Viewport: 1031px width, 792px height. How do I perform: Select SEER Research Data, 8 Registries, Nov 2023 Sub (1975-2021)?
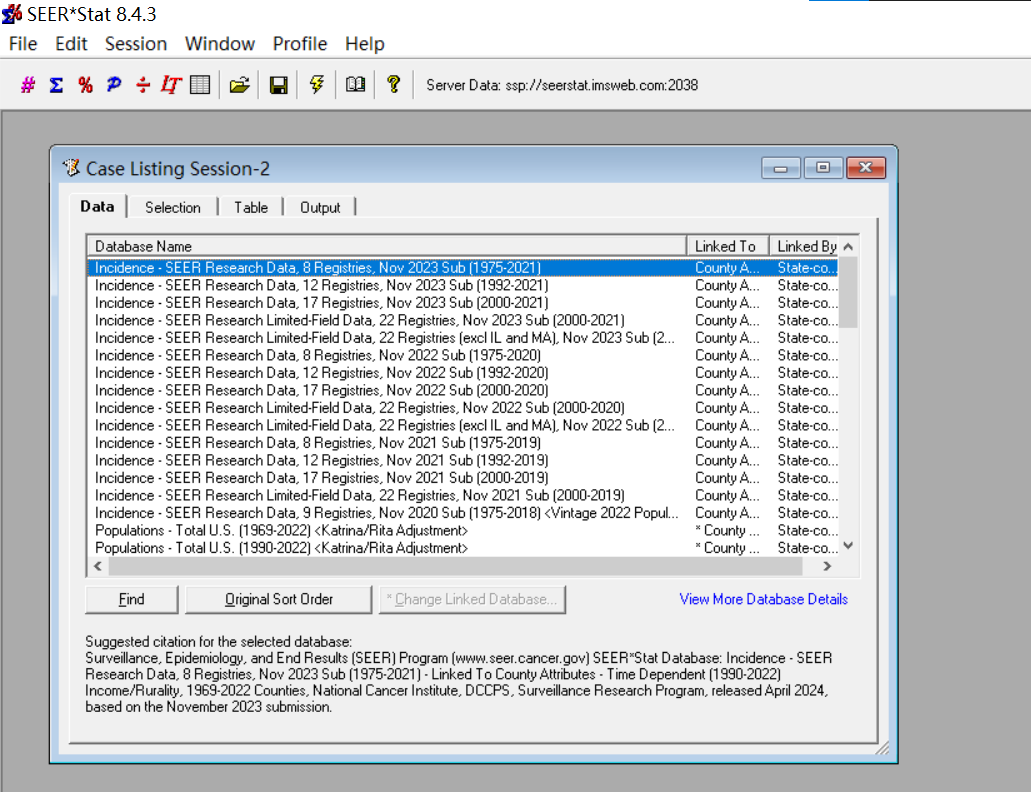(463, 268)
